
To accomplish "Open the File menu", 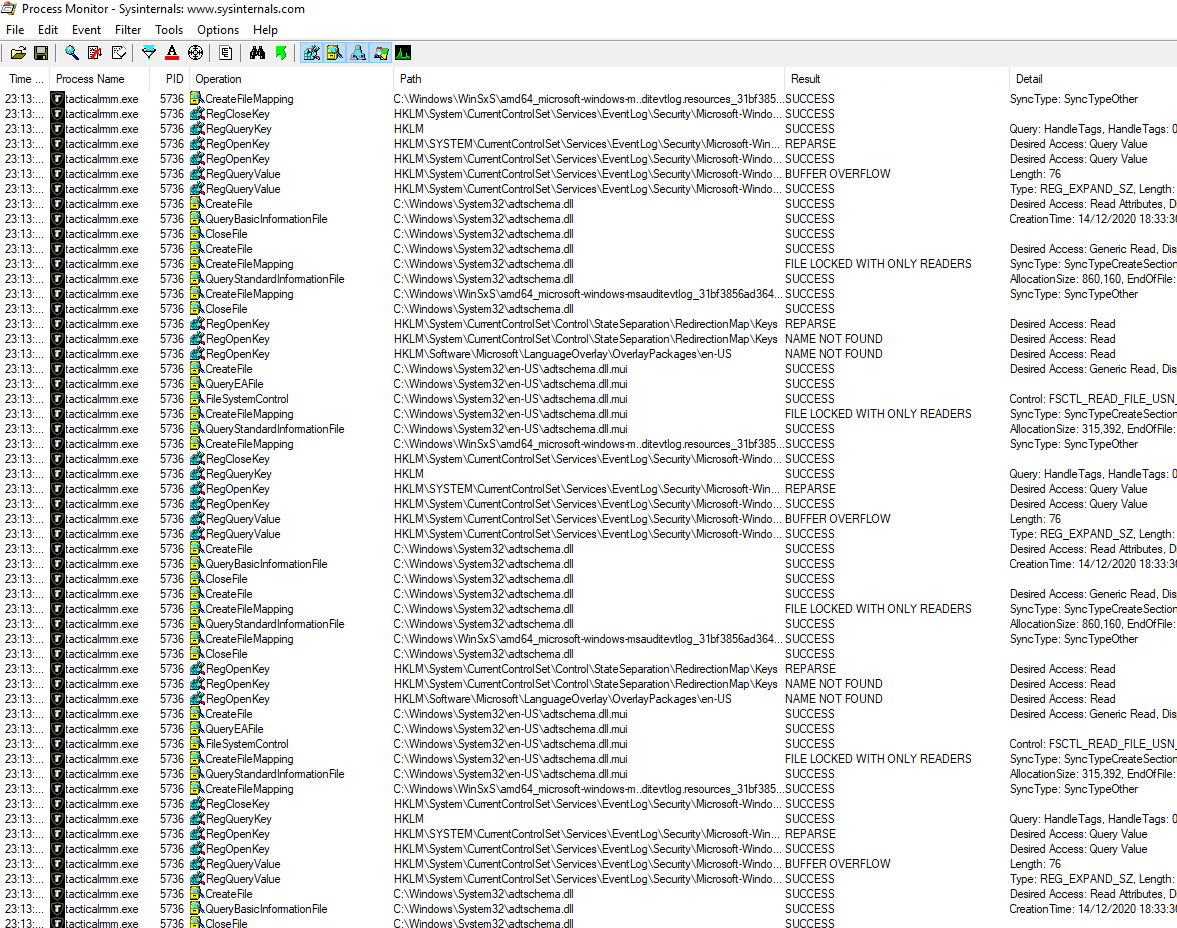I will [x=15, y=30].
